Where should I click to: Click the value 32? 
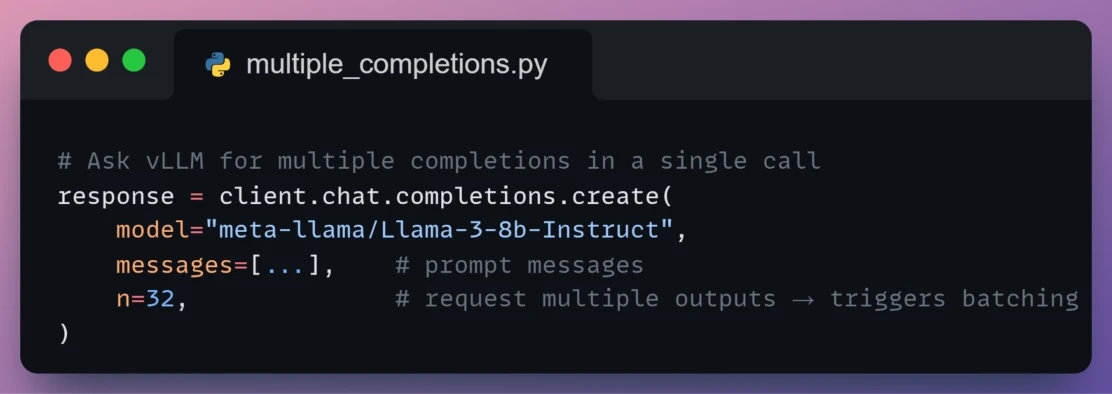tap(160, 298)
